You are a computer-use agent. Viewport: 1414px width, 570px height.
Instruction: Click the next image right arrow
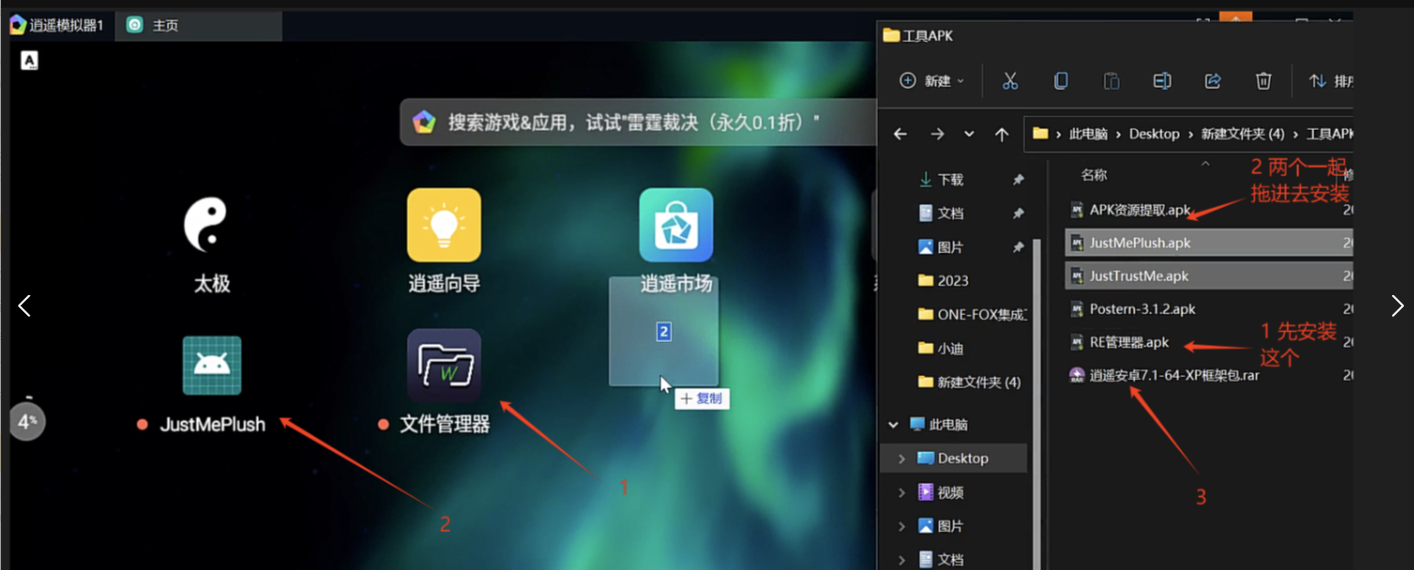(x=1397, y=306)
